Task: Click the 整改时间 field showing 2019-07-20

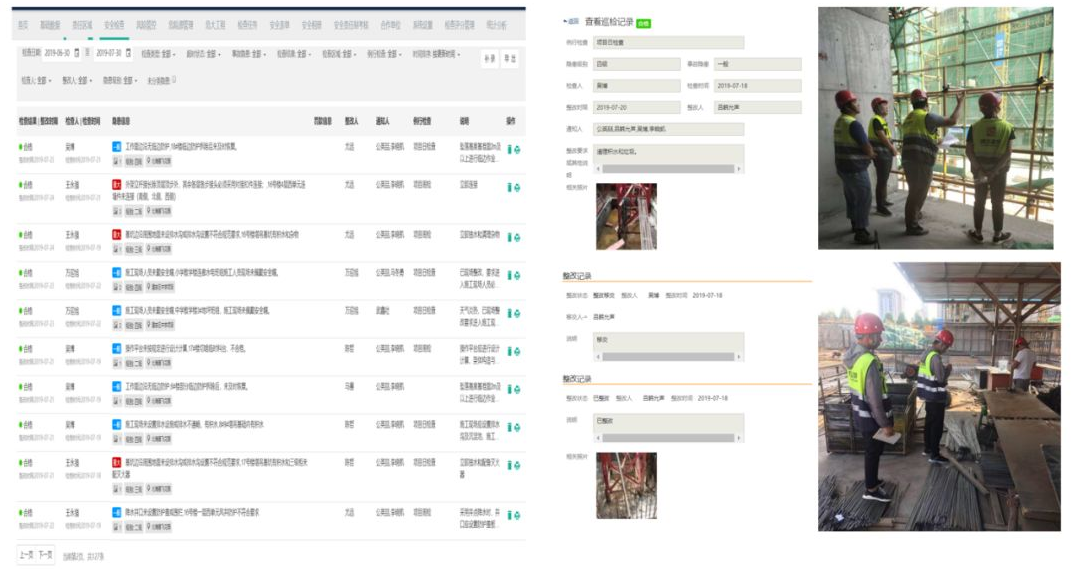Action: tap(636, 108)
